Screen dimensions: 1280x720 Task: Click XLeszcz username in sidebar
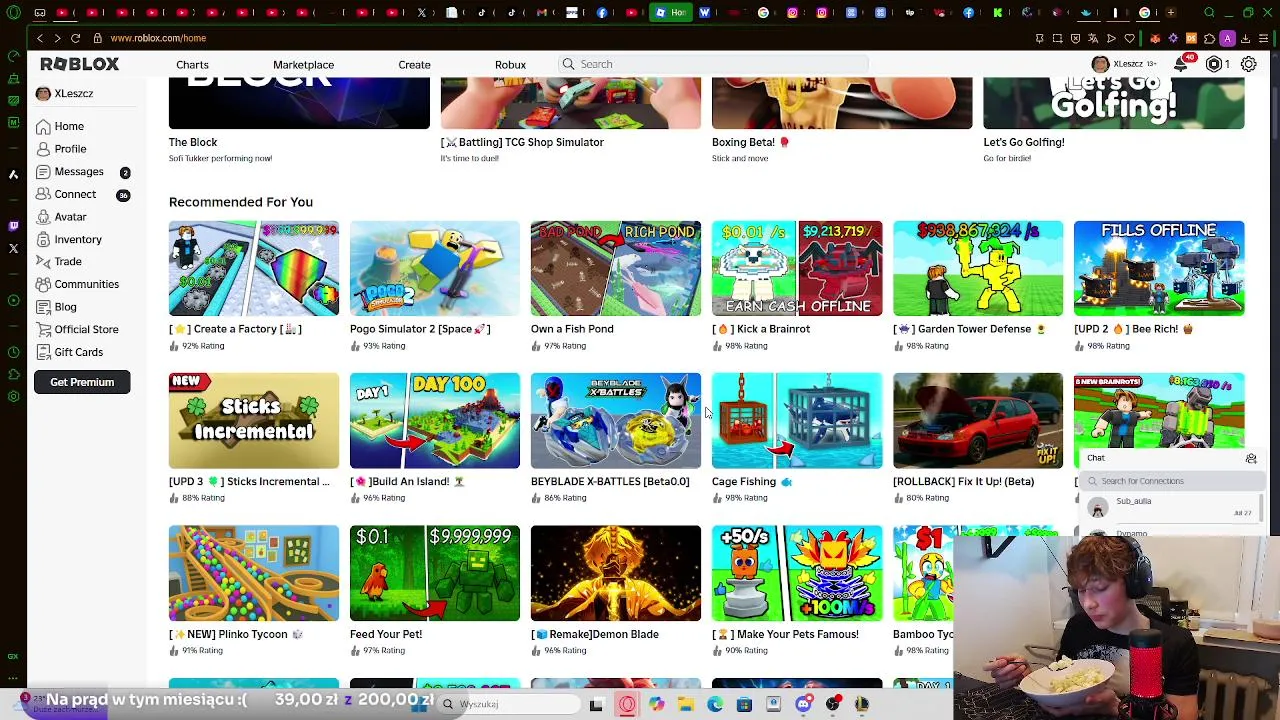74,93
